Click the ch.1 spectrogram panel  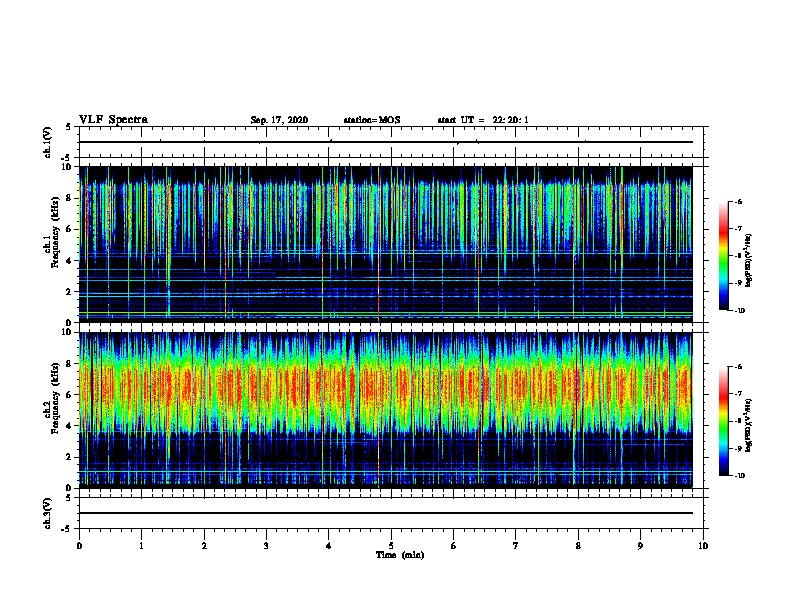pos(386,244)
